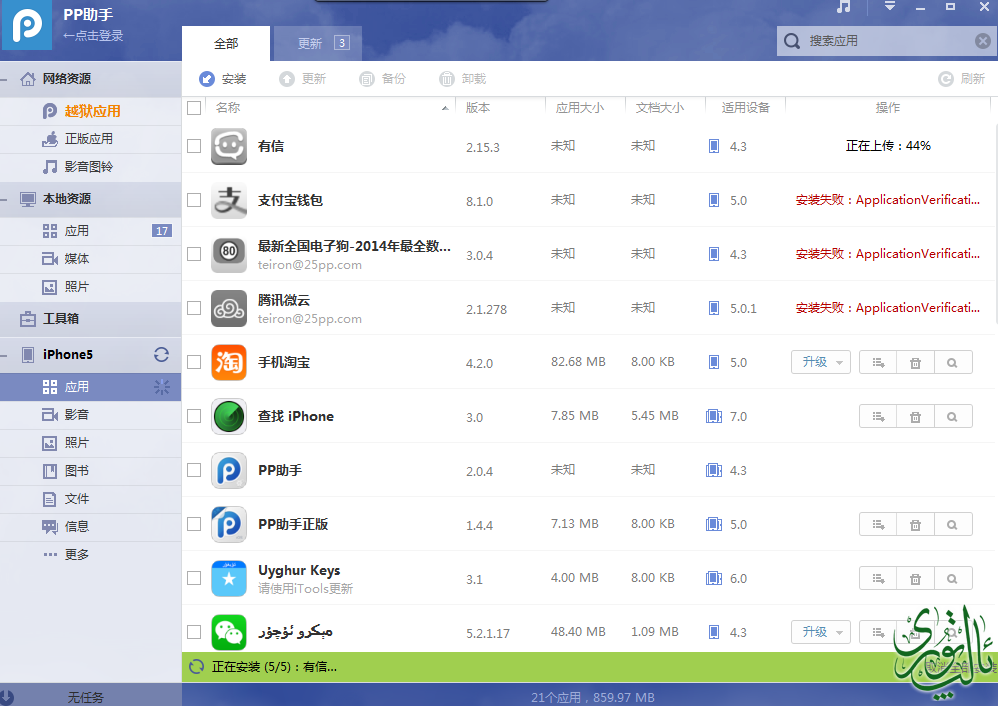Viewport: 998px width, 706px height.
Task: Open 影音图铃 in the sidebar
Action: [x=90, y=167]
